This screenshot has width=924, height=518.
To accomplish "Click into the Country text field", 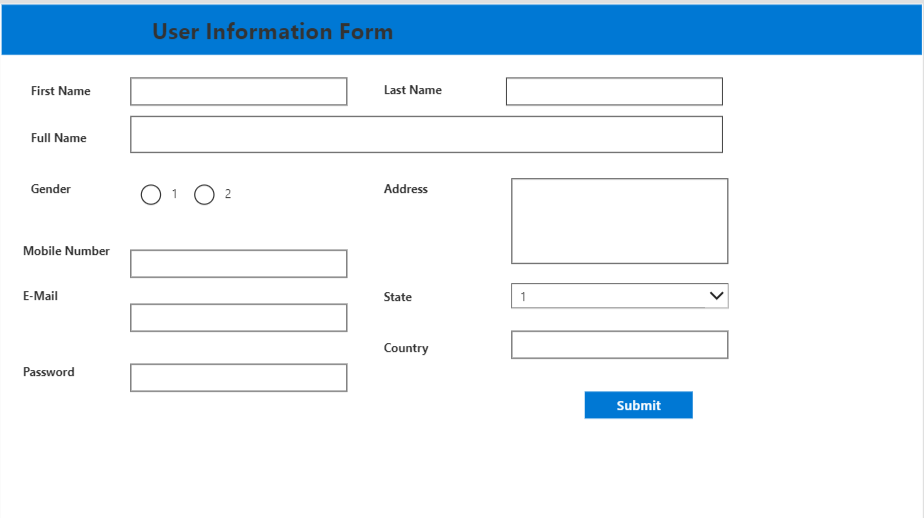I will point(619,345).
